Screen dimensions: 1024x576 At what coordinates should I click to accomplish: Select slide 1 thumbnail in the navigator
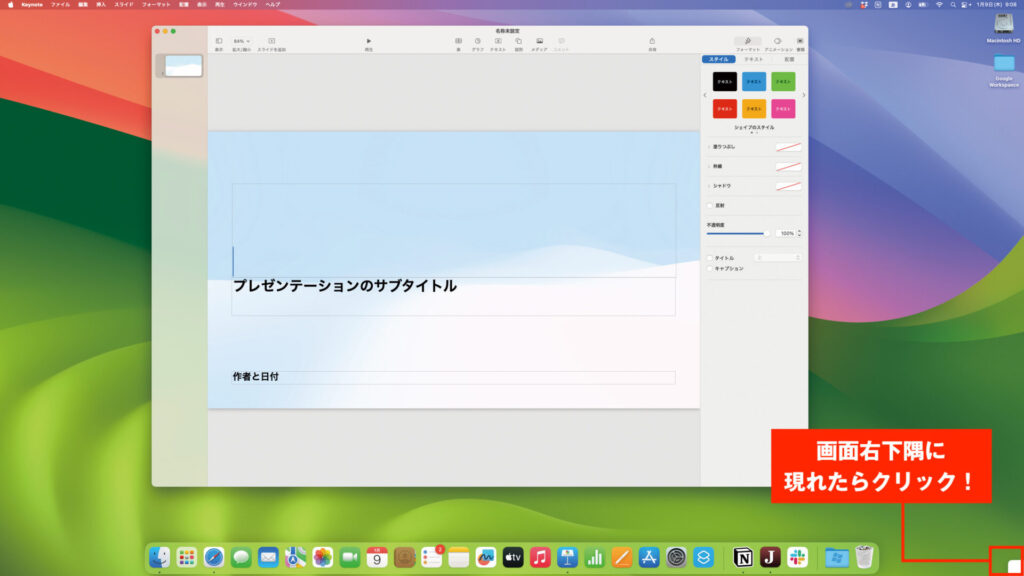[x=184, y=65]
